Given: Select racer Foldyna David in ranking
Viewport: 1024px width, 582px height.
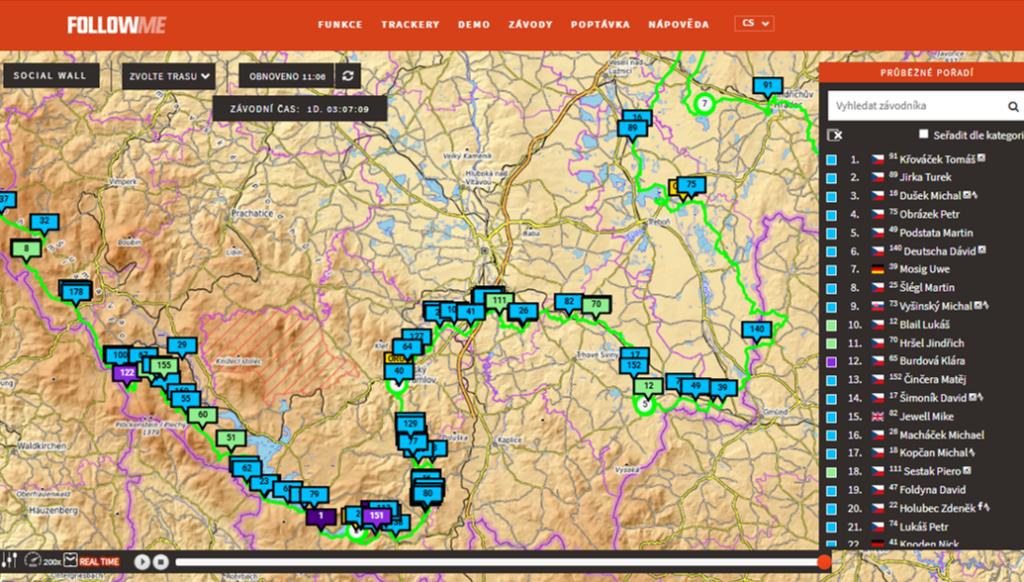Looking at the screenshot, I should [932, 490].
